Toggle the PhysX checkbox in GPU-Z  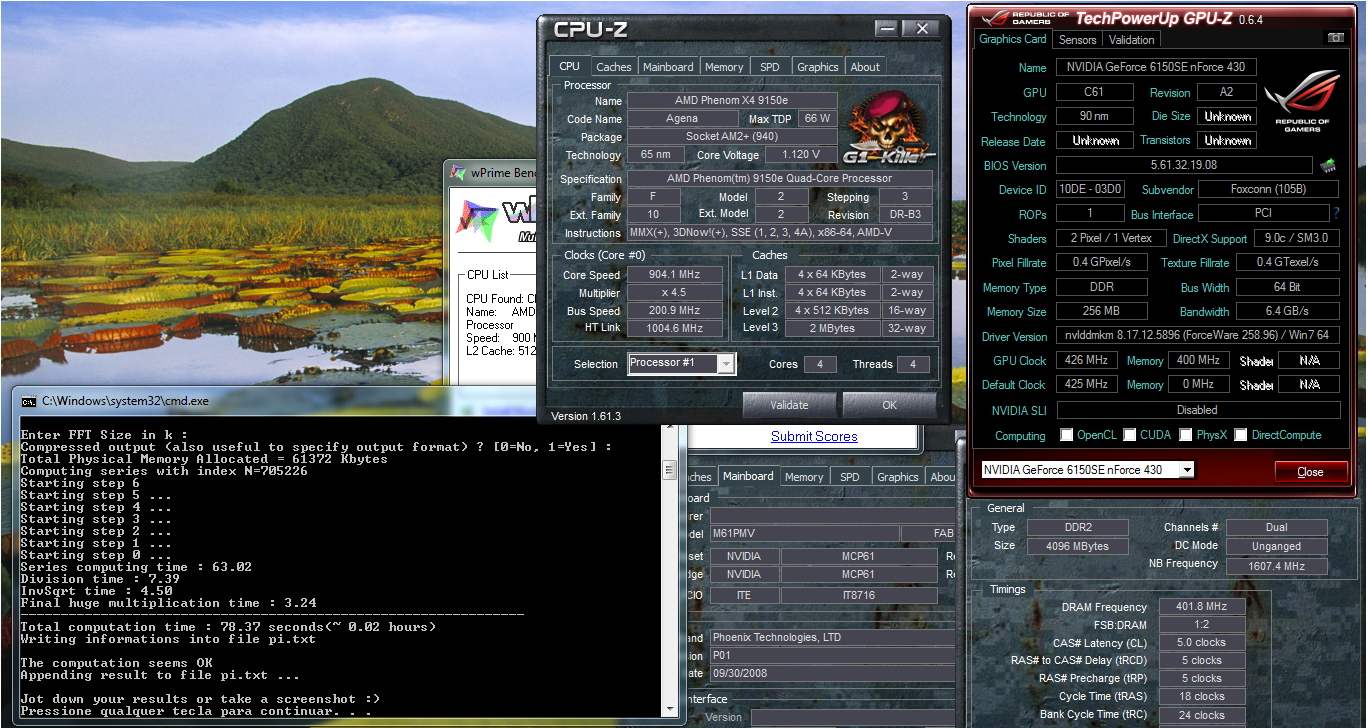pos(1186,435)
